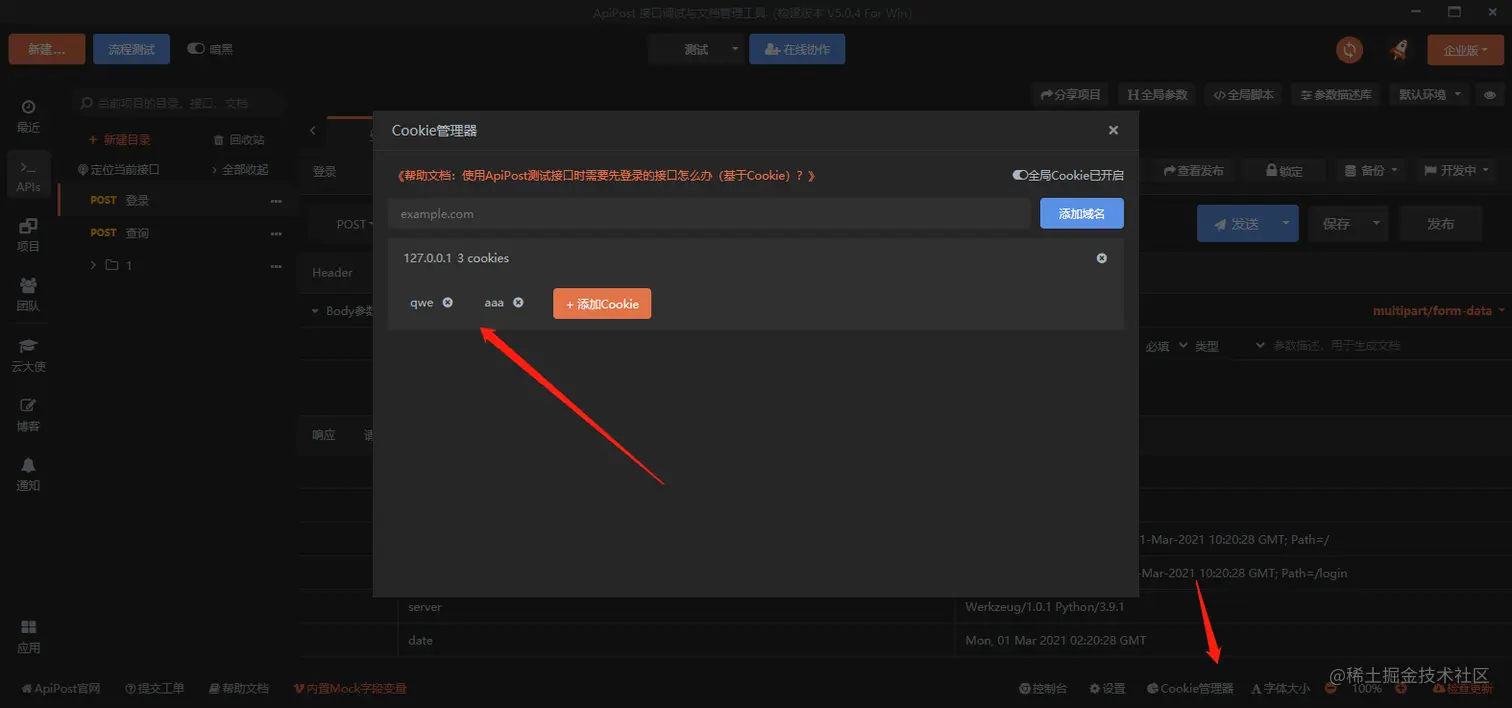Screen dimensions: 1512x708
Task: Click 查看发布
Action: 1193,171
